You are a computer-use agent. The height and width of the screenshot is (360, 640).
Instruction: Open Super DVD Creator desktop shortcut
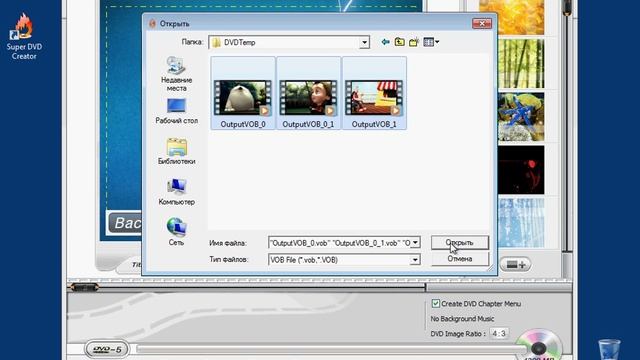24,36
